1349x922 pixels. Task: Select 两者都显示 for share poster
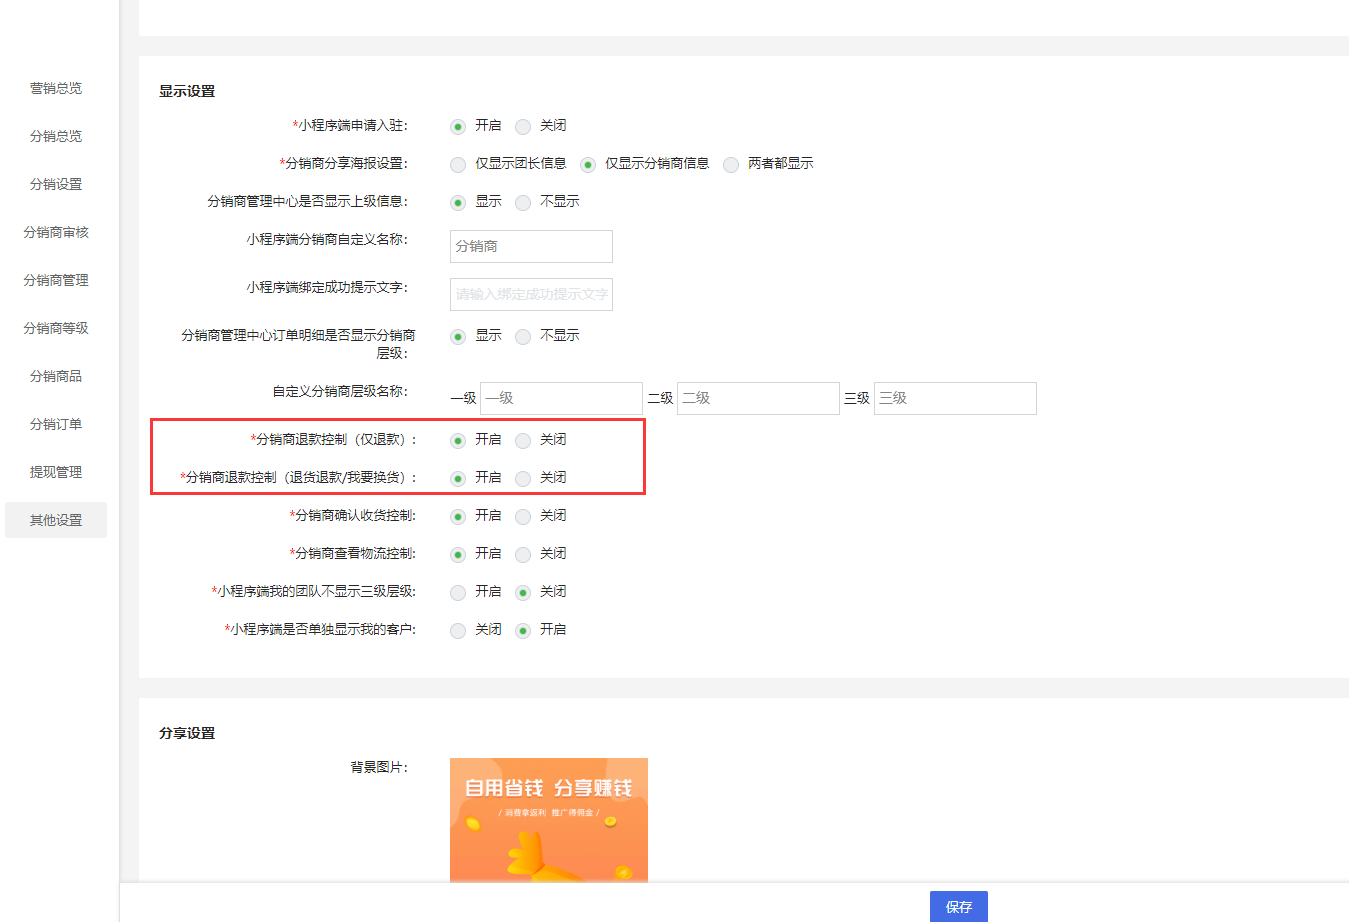[731, 165]
